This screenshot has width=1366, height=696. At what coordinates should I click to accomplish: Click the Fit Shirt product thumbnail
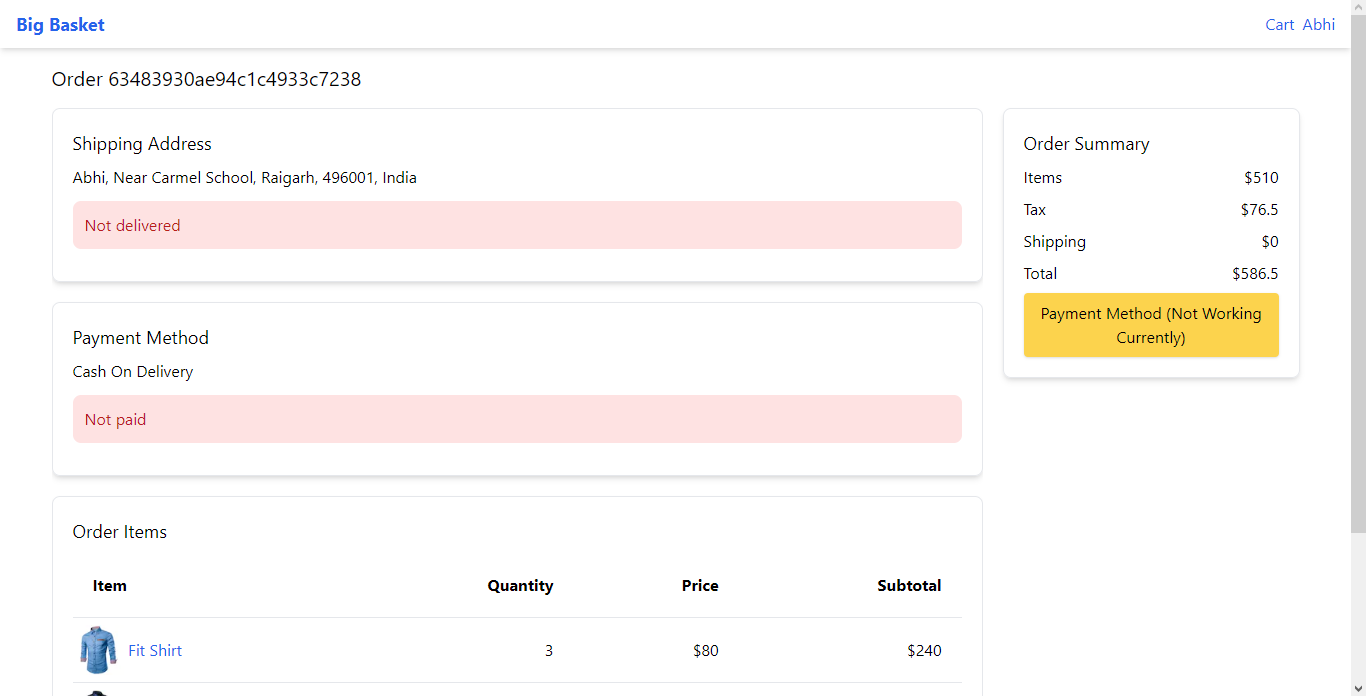pyautogui.click(x=97, y=650)
